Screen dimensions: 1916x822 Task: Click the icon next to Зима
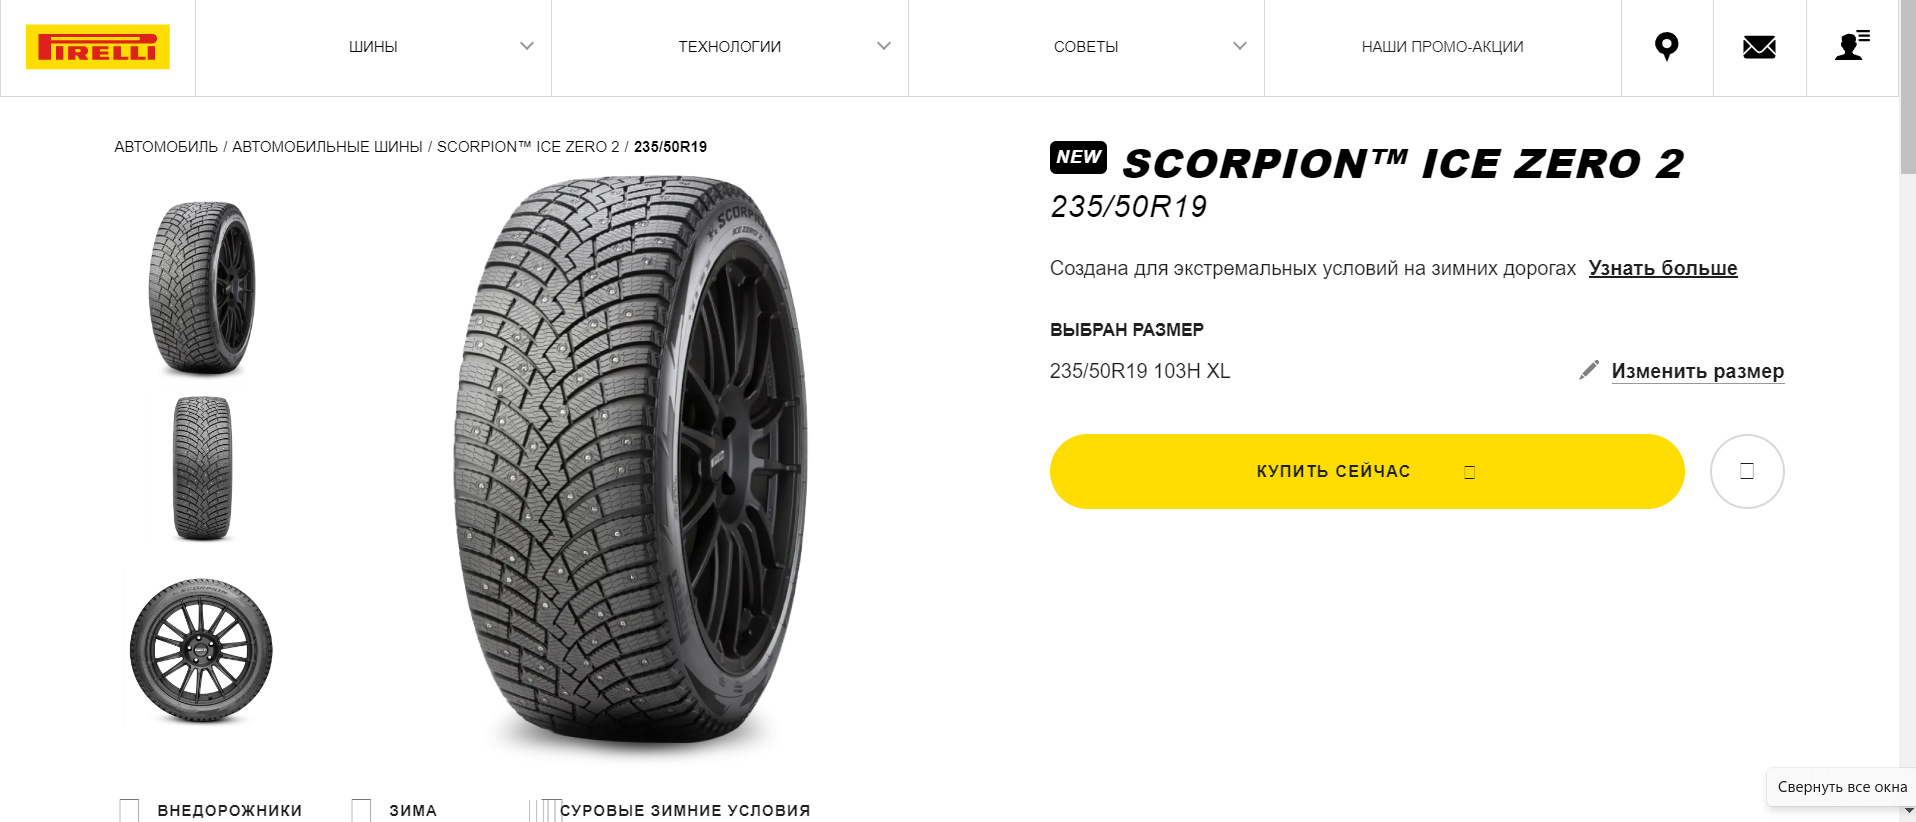click(361, 810)
